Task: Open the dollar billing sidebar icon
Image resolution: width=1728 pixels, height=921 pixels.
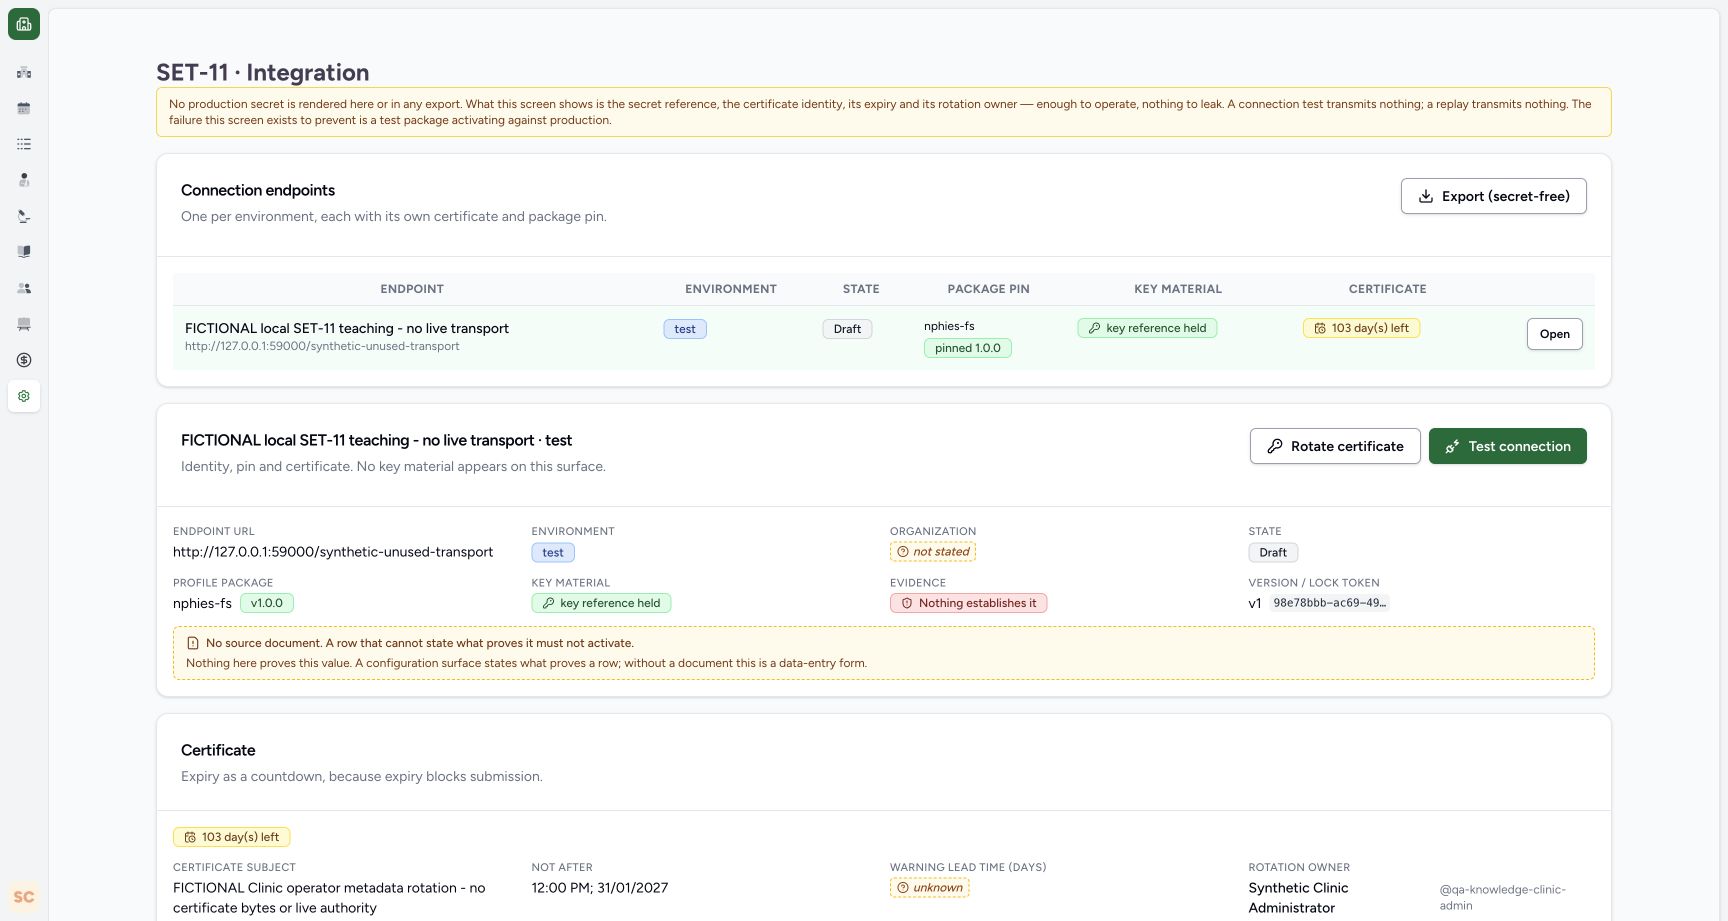Action: point(24,360)
